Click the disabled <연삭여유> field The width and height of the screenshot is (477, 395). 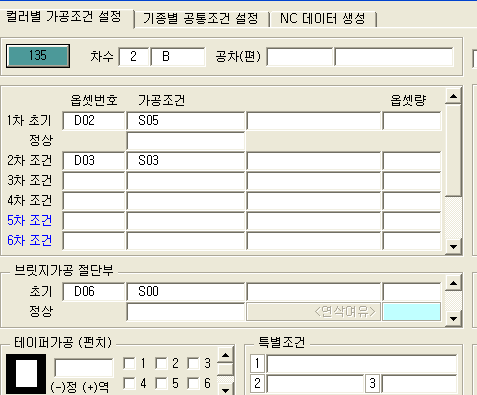pos(313,312)
